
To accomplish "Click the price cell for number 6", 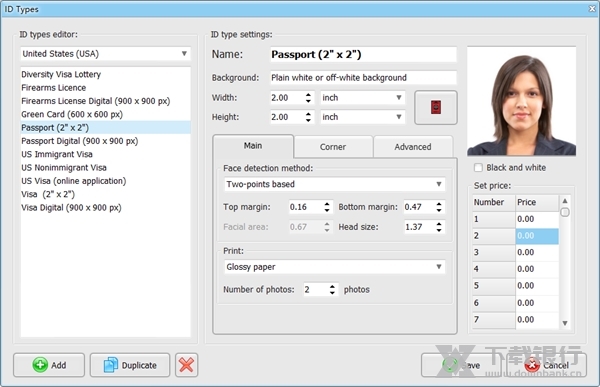I will click(x=537, y=303).
